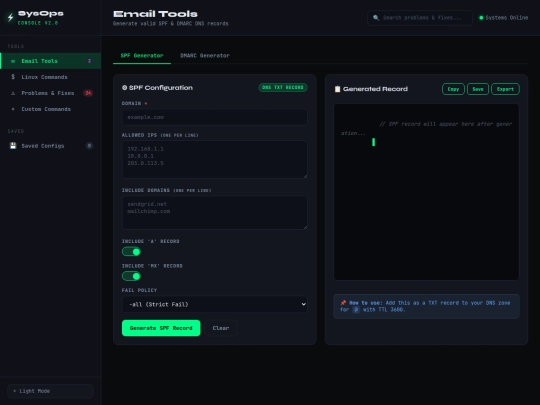Focus the Domain input field
540x405 pixels.
tap(215, 117)
